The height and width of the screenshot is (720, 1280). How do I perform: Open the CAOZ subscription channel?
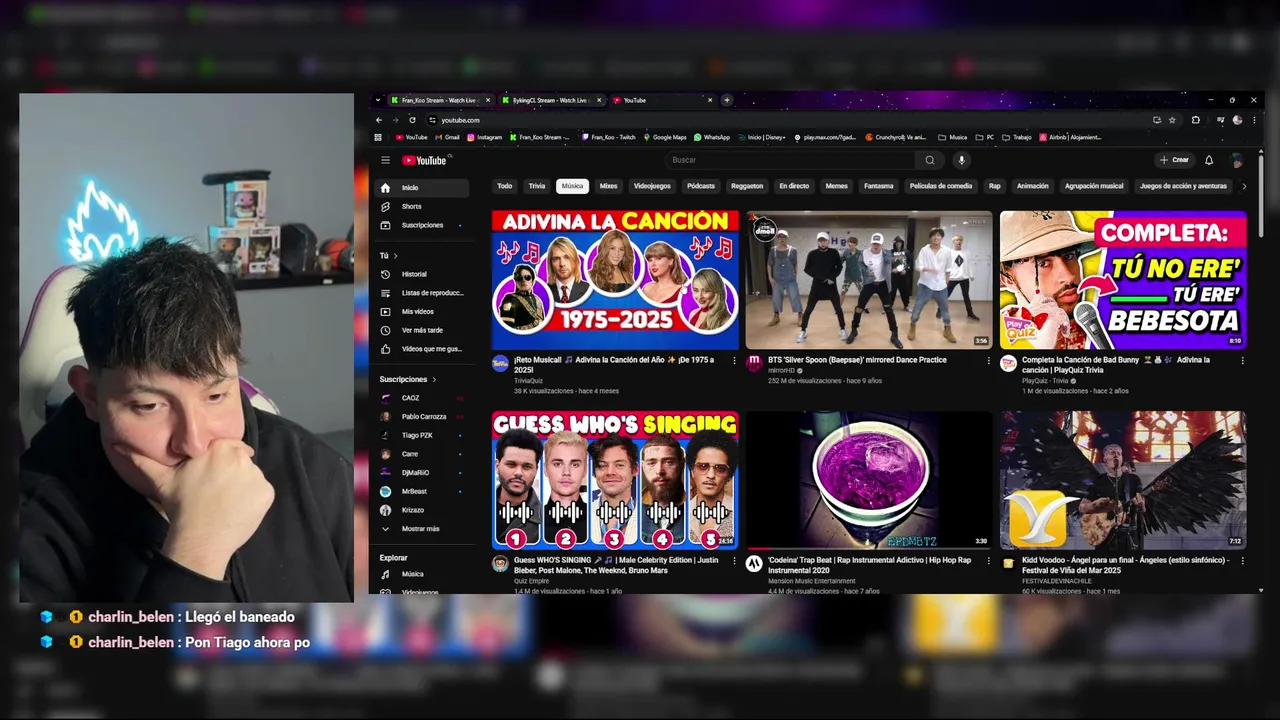click(x=423, y=398)
